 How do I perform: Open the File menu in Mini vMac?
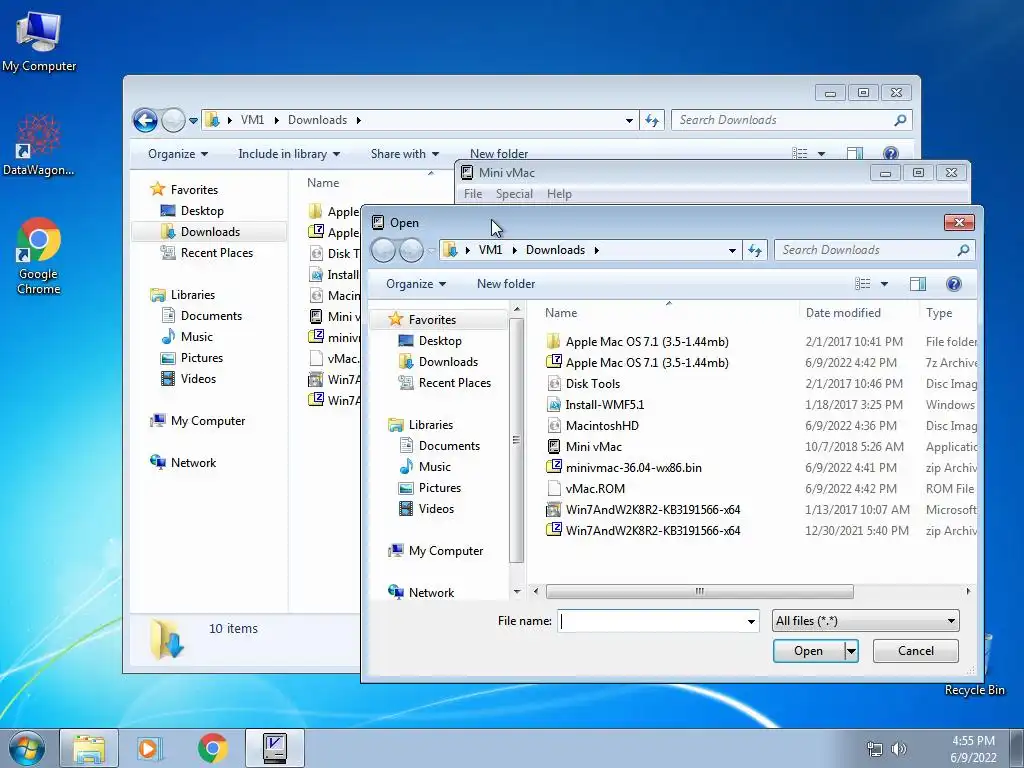473,194
